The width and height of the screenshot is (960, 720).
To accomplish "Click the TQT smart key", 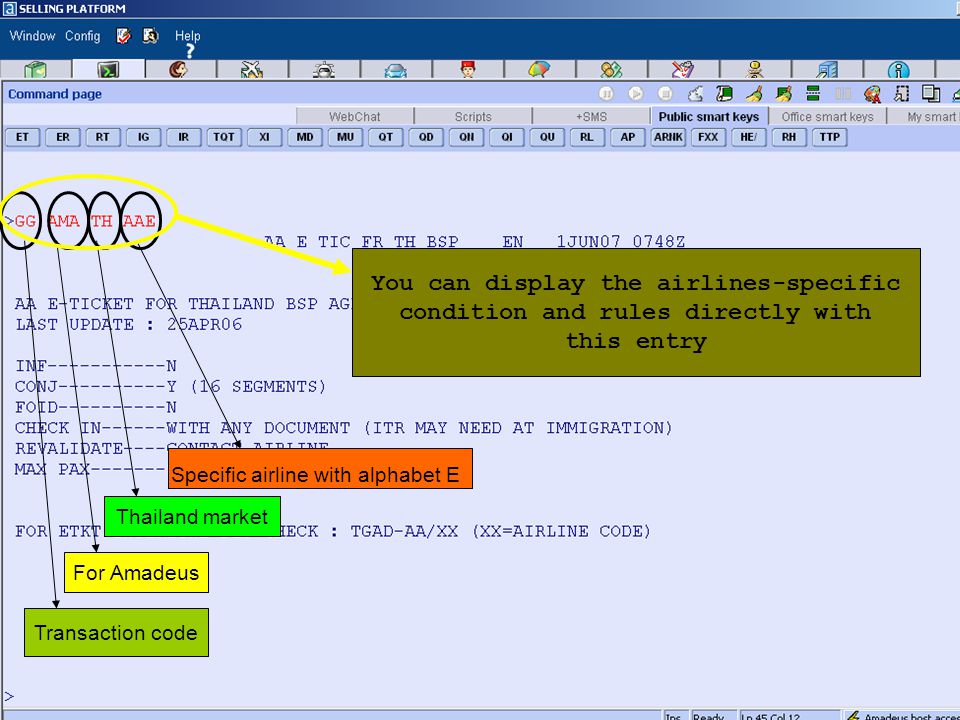I will pyautogui.click(x=224, y=137).
